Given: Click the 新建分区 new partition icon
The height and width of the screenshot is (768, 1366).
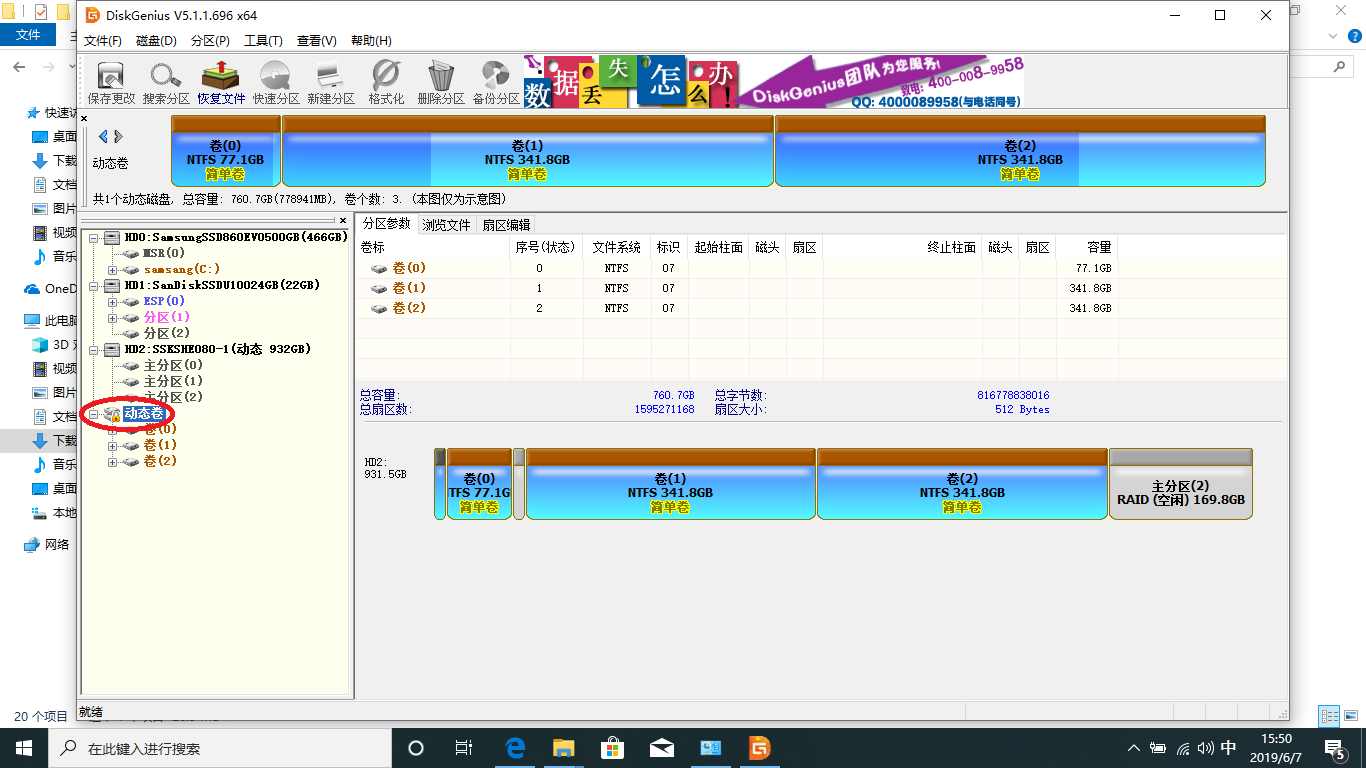Looking at the screenshot, I should [331, 82].
